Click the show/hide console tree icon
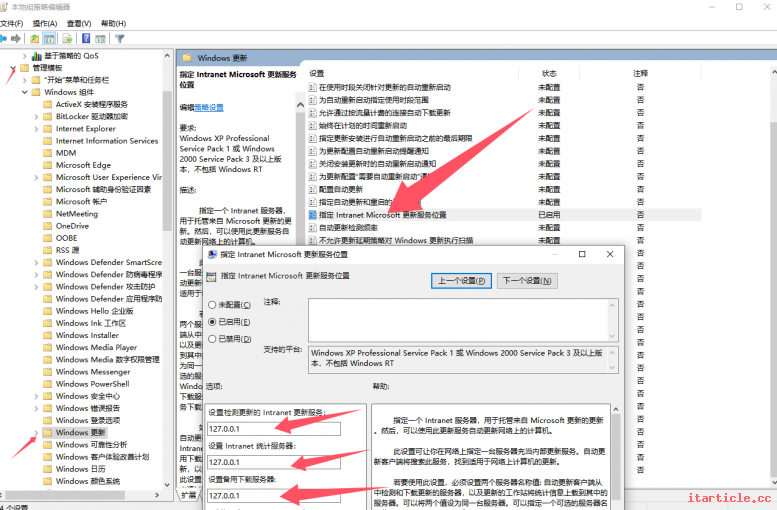 tap(51, 39)
